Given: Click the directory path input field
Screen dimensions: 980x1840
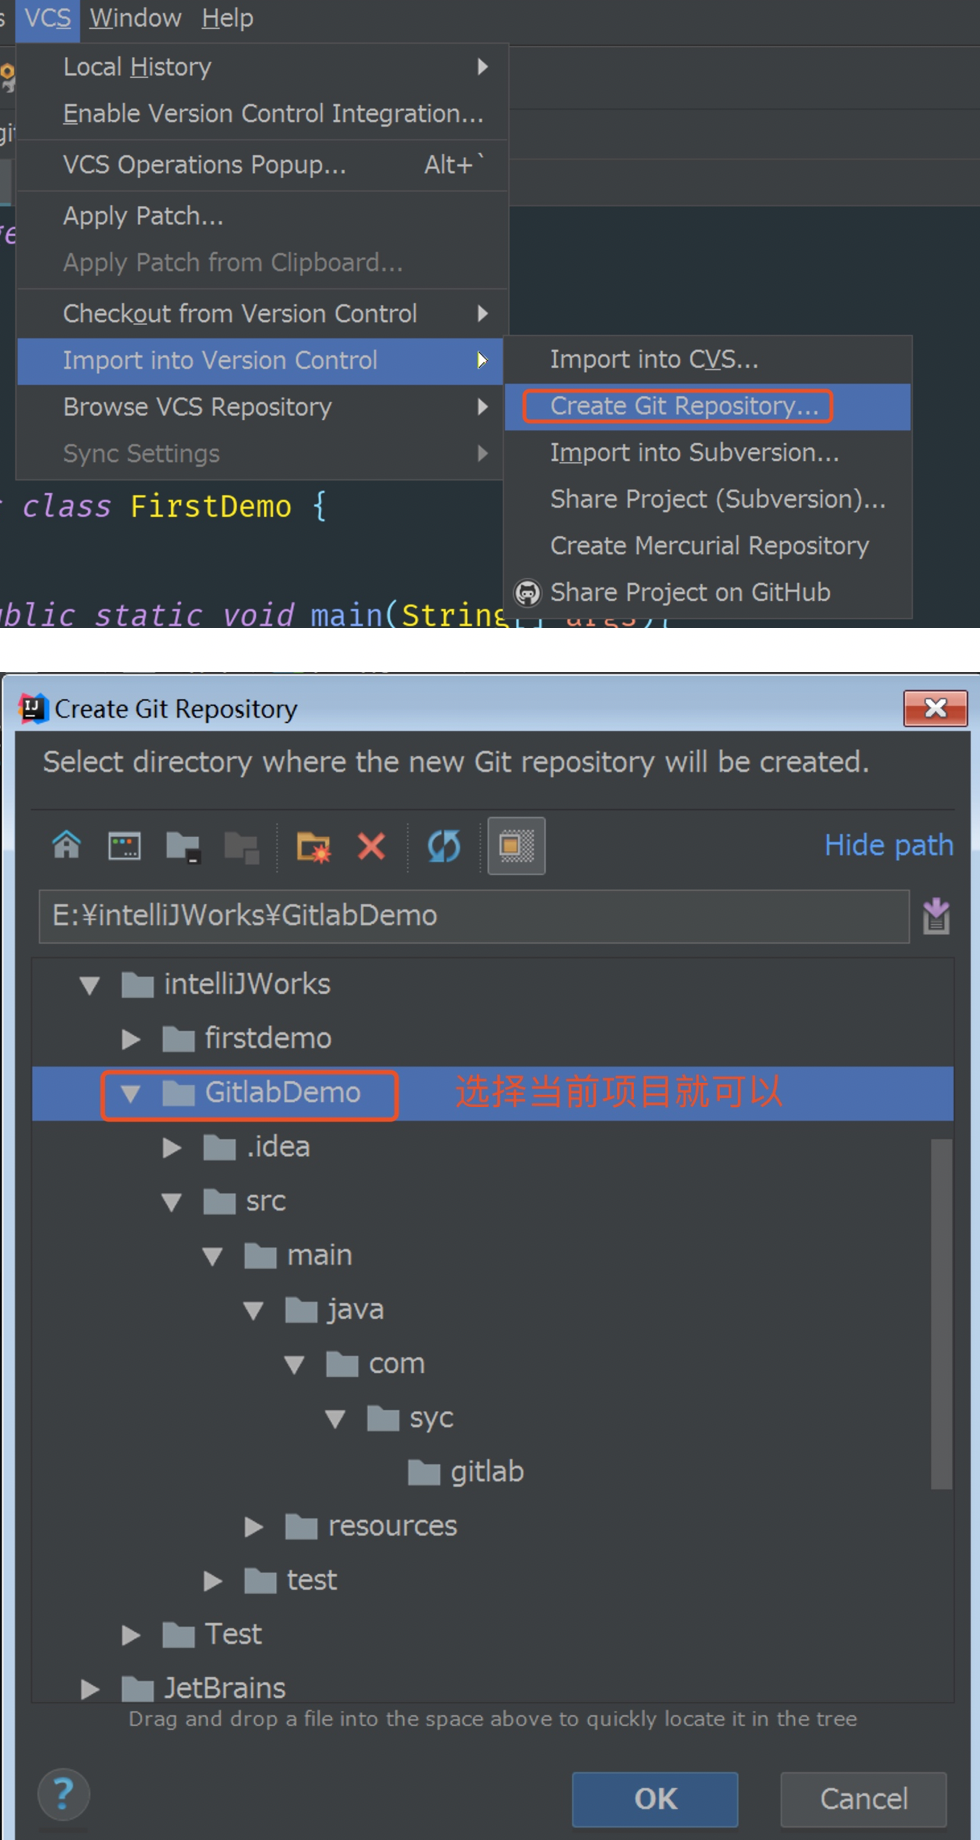Looking at the screenshot, I should click(x=474, y=916).
